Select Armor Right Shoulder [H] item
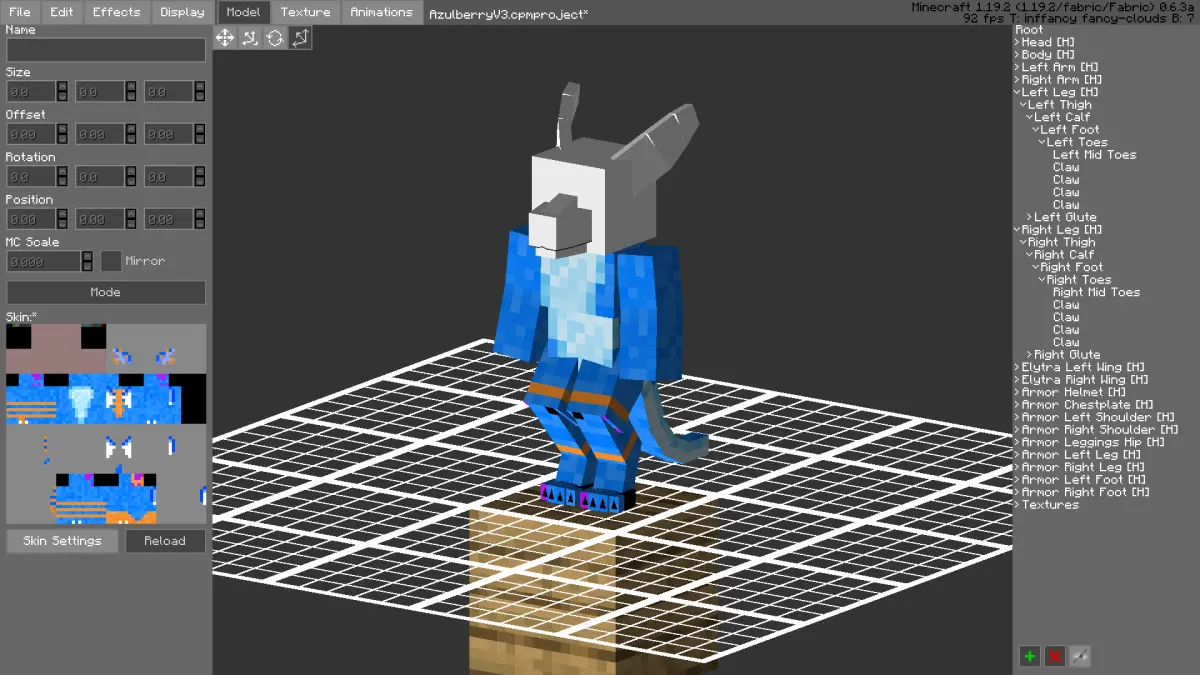1200x675 pixels. (x=1100, y=430)
